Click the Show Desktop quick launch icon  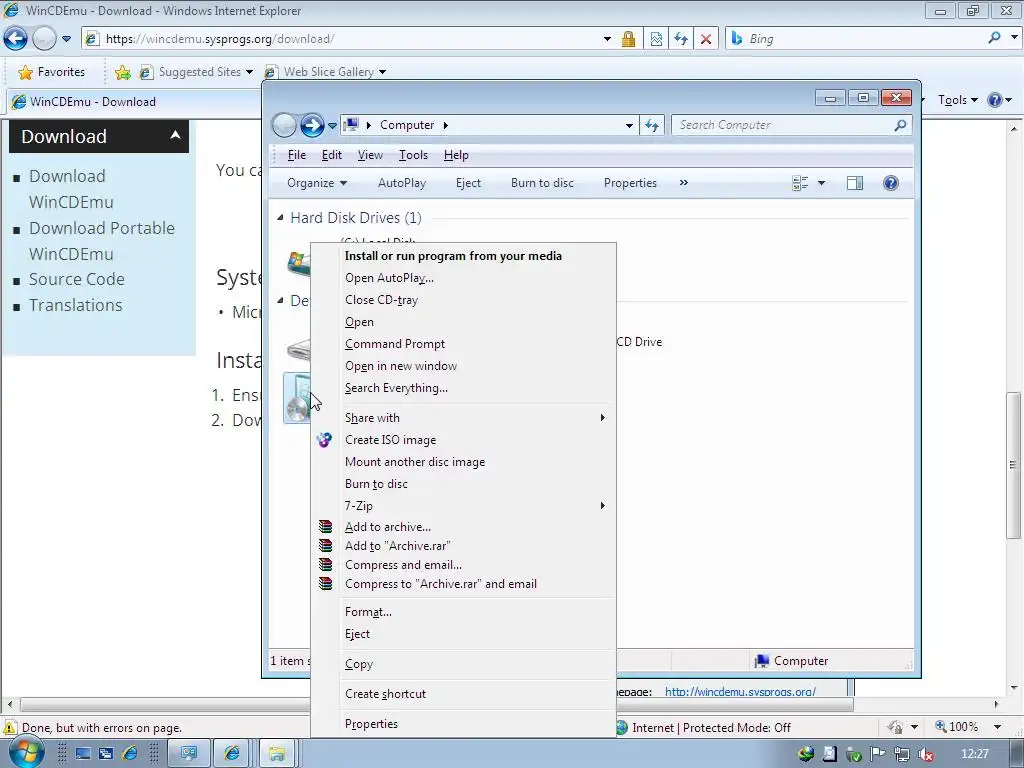tap(82, 754)
